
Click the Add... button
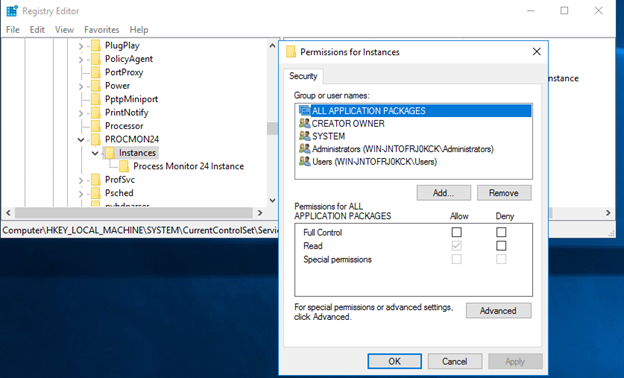(x=444, y=193)
